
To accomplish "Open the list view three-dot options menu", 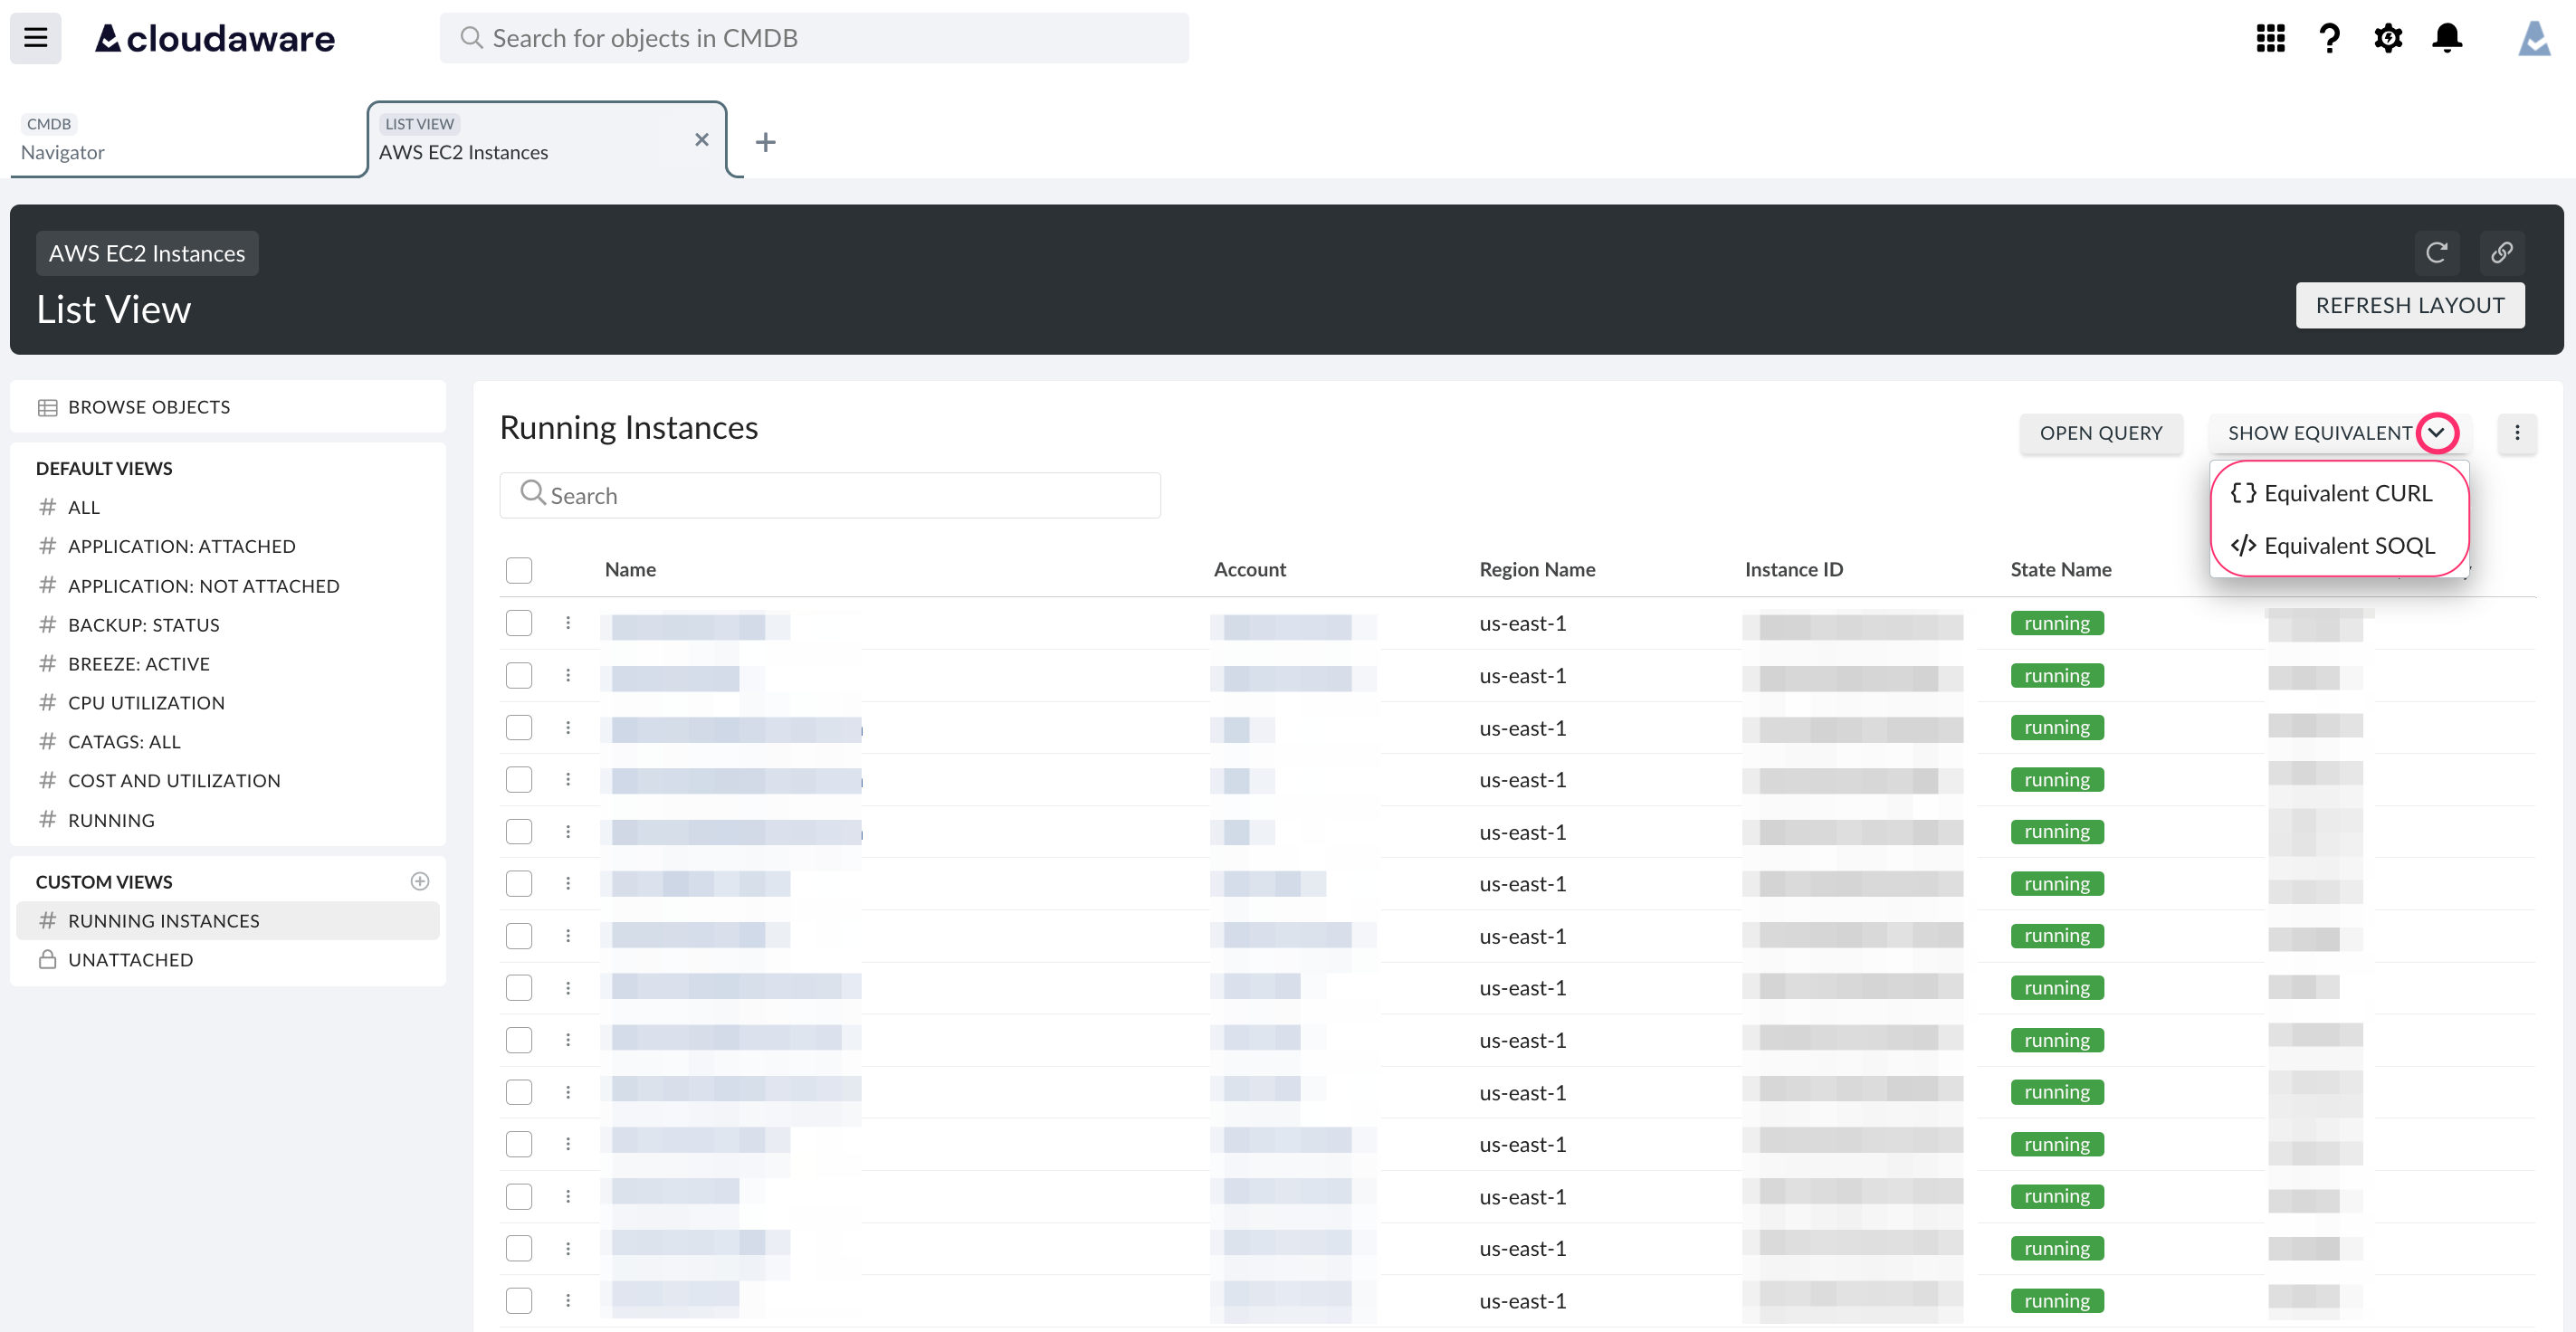I will coord(2517,433).
